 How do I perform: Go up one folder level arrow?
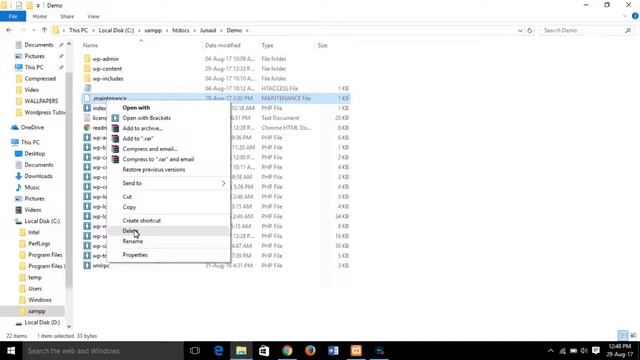point(44,30)
